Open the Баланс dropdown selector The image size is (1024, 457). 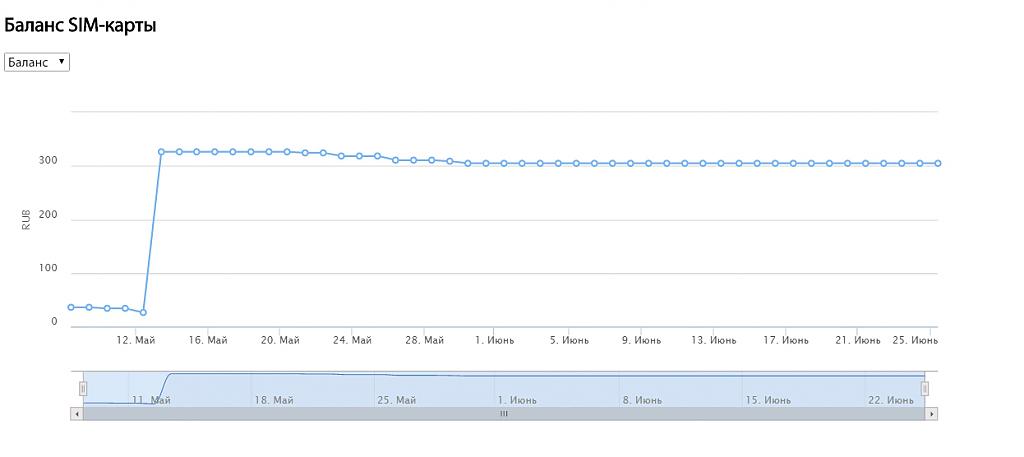coord(37,62)
